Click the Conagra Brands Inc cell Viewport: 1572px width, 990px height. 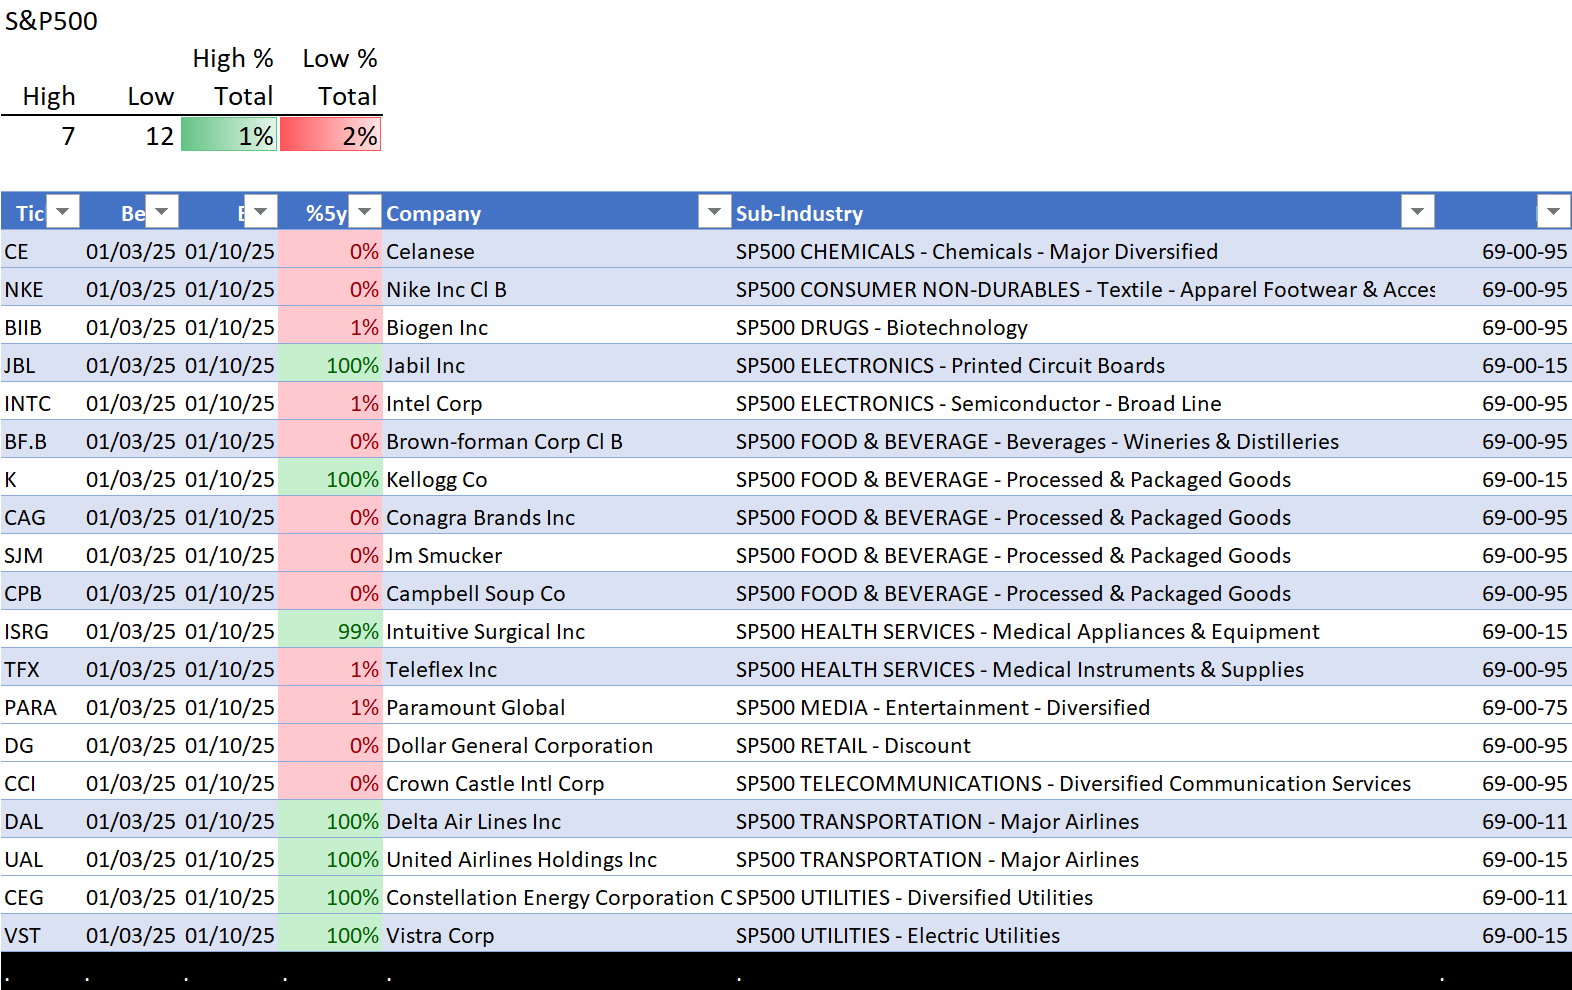click(557, 517)
